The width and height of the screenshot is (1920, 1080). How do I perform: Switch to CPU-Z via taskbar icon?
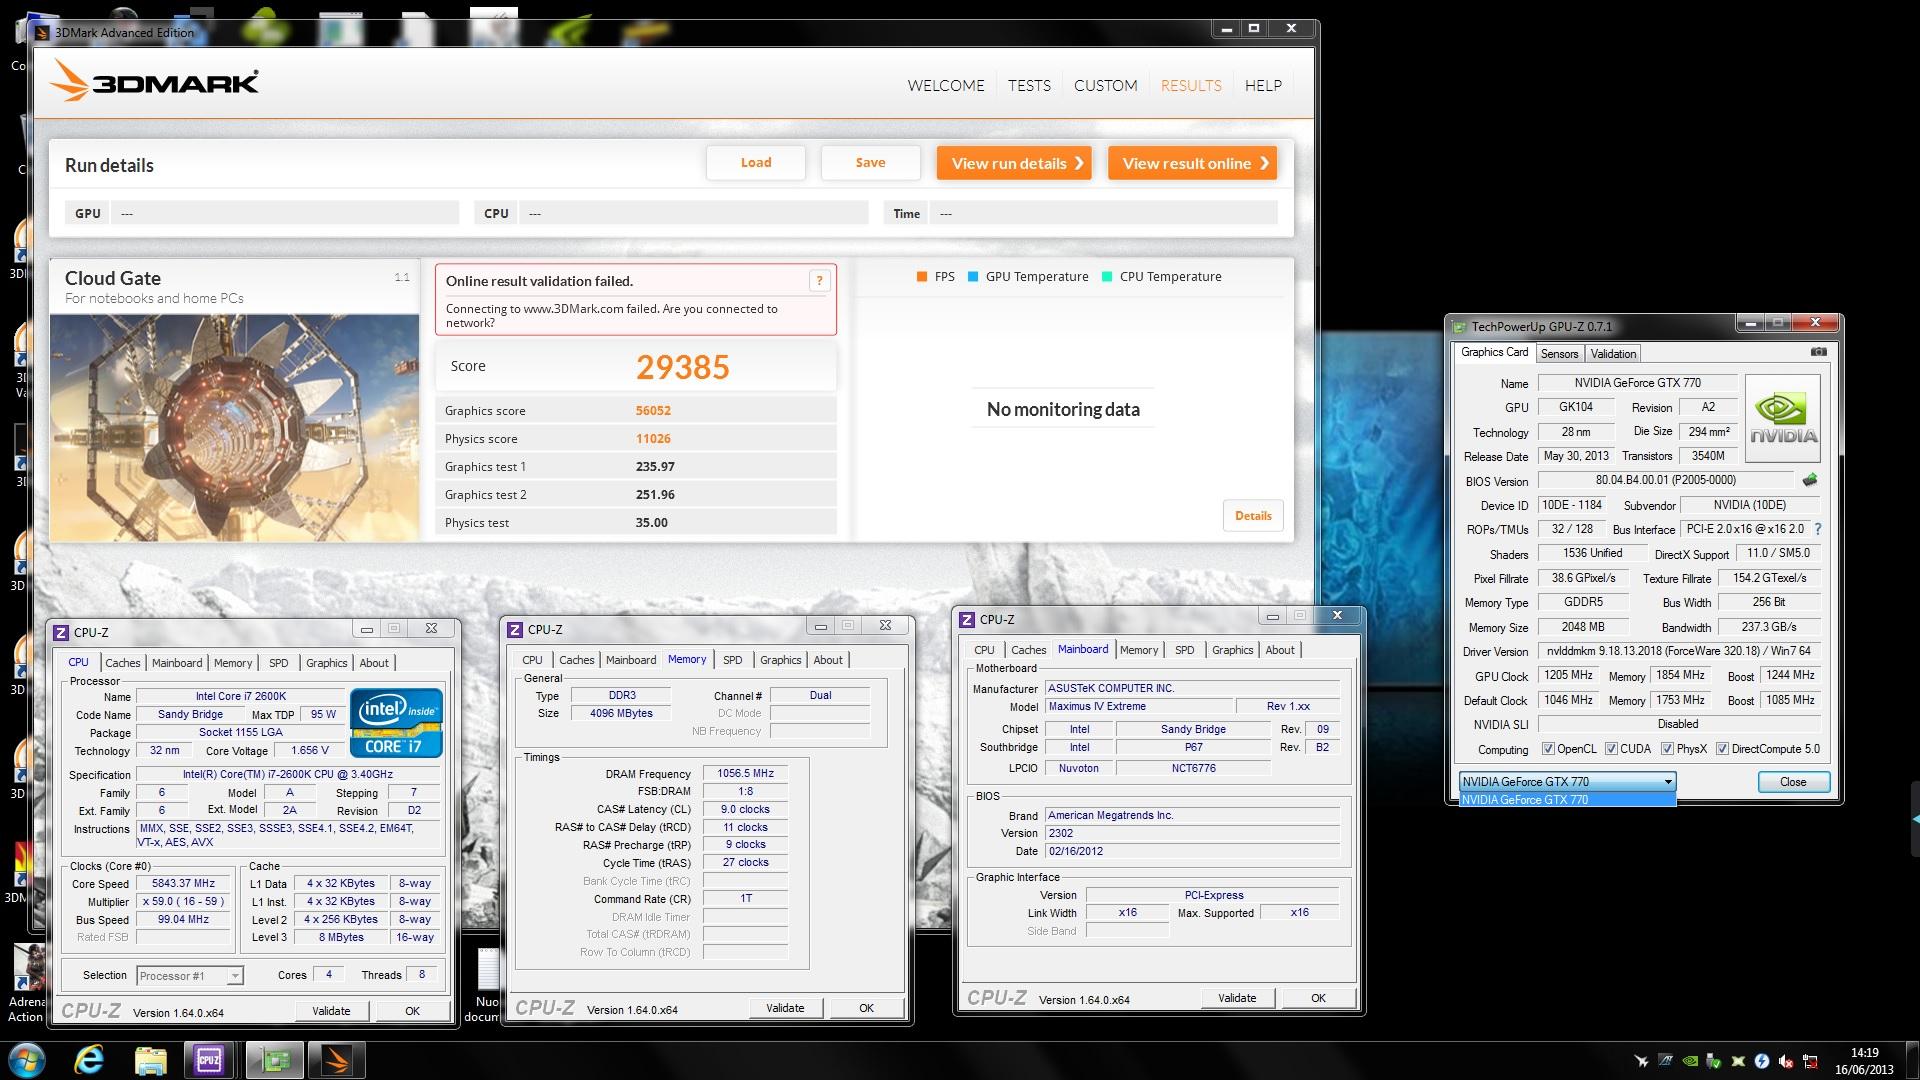[x=208, y=1060]
